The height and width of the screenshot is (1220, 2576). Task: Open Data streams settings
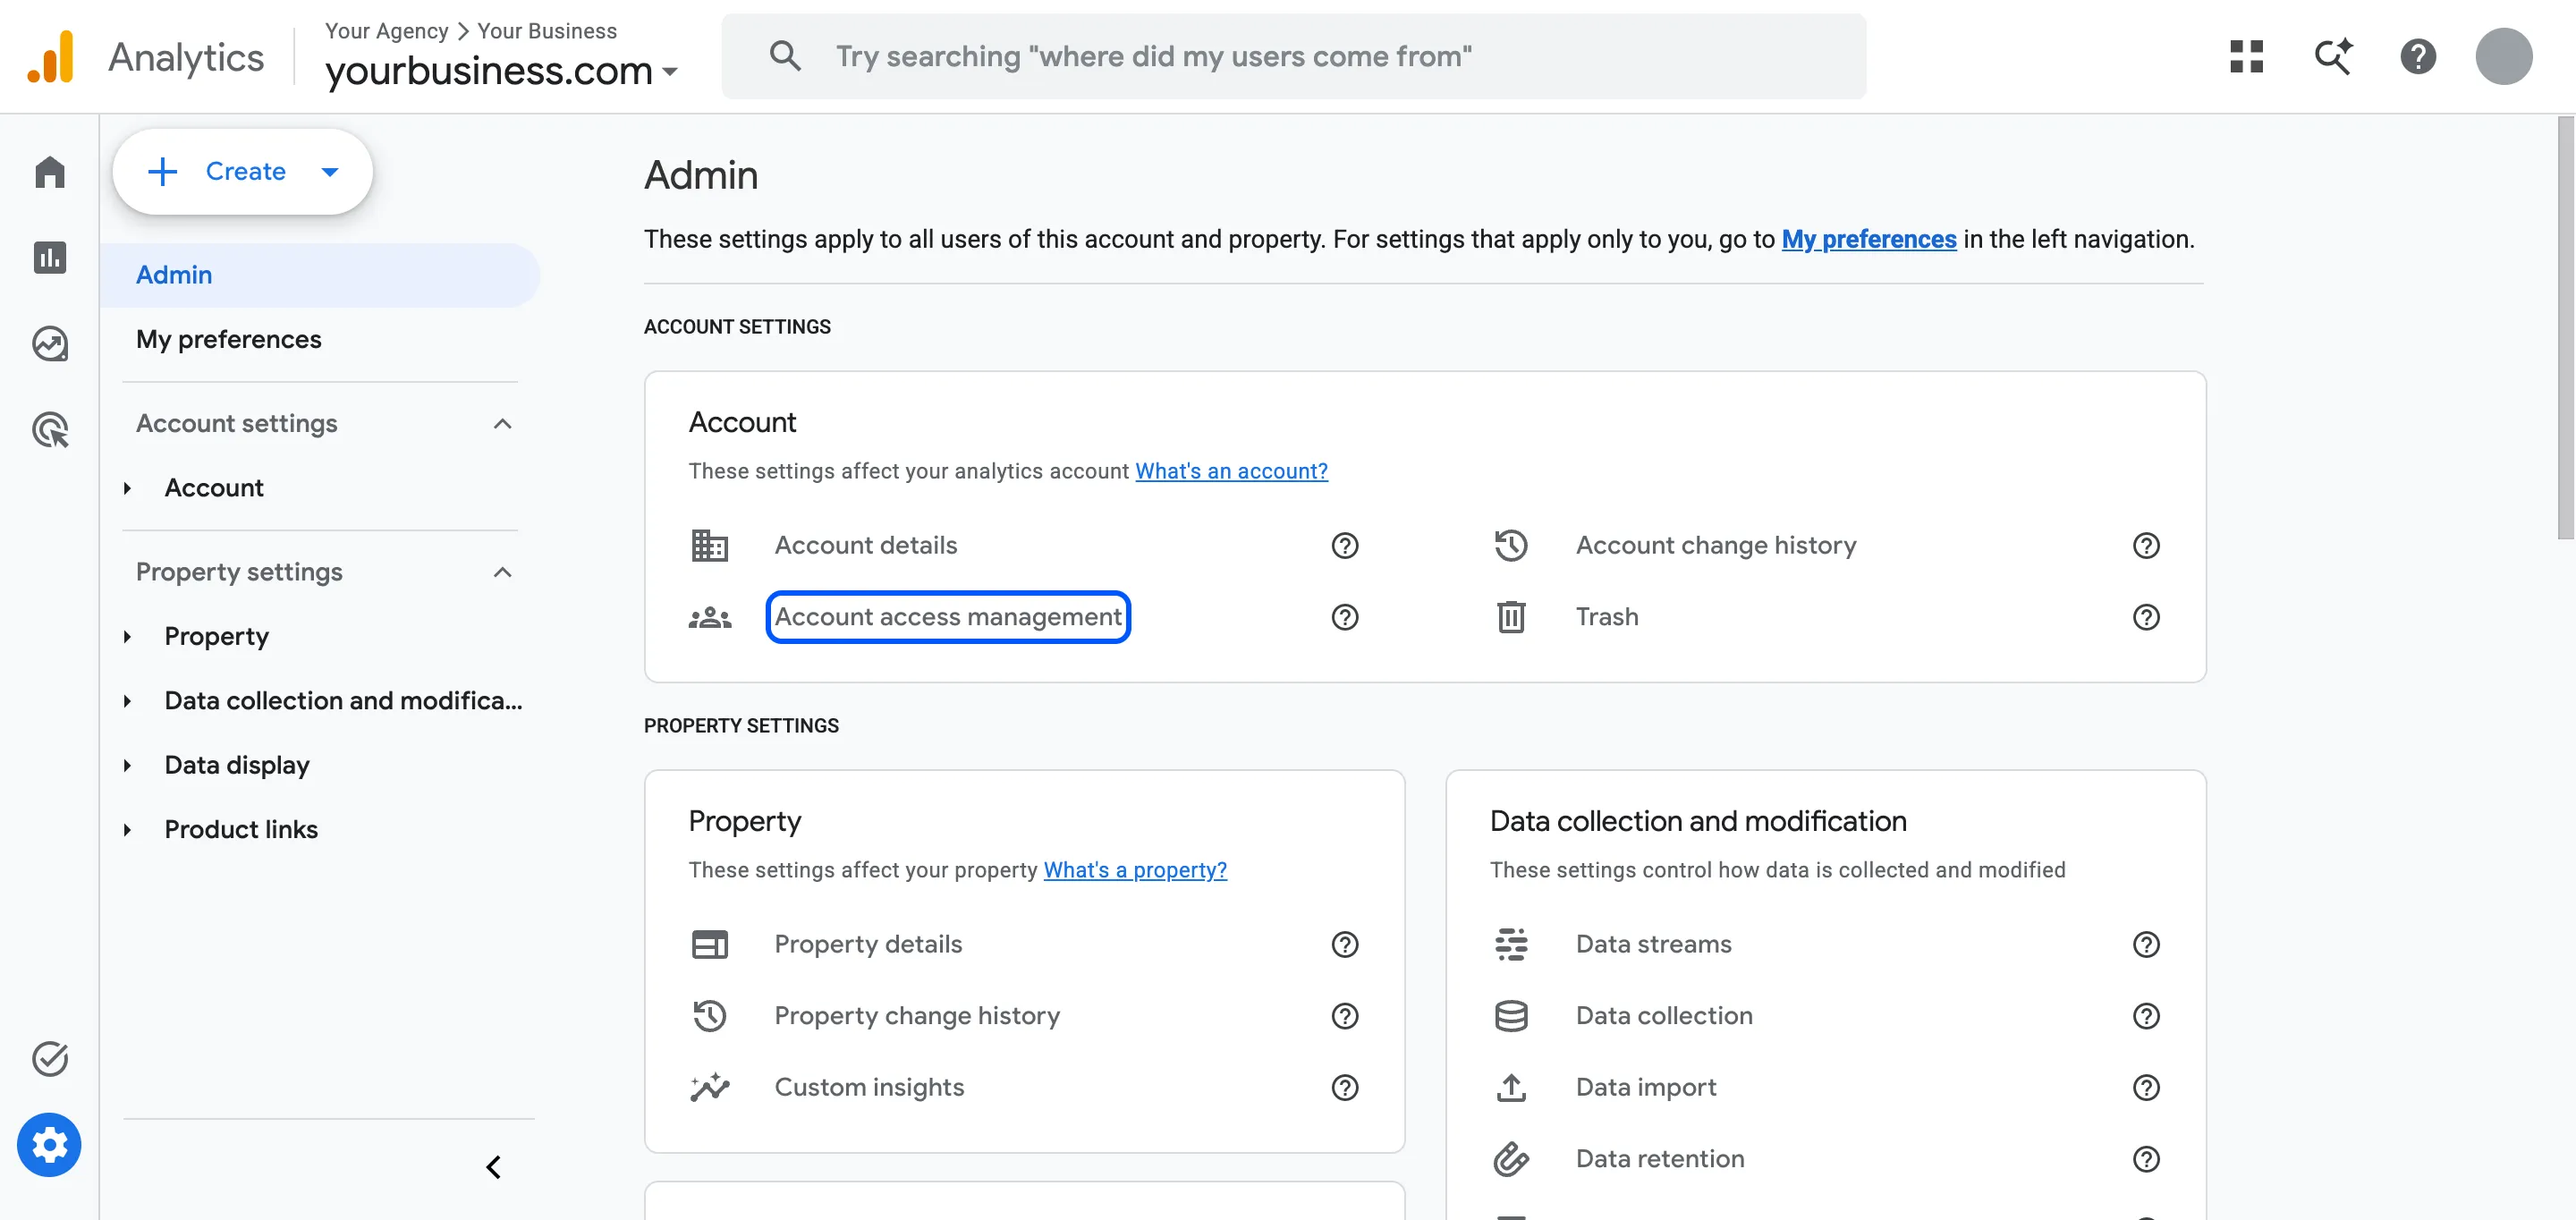1653,944
